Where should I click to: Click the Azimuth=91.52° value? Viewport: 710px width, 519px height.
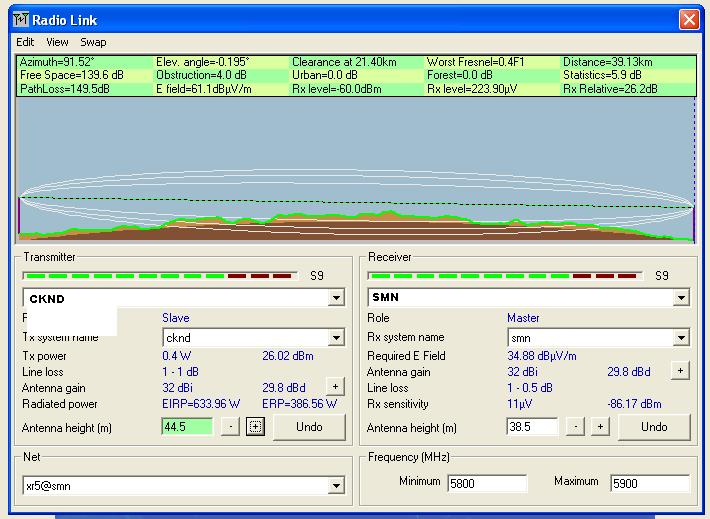(57, 62)
